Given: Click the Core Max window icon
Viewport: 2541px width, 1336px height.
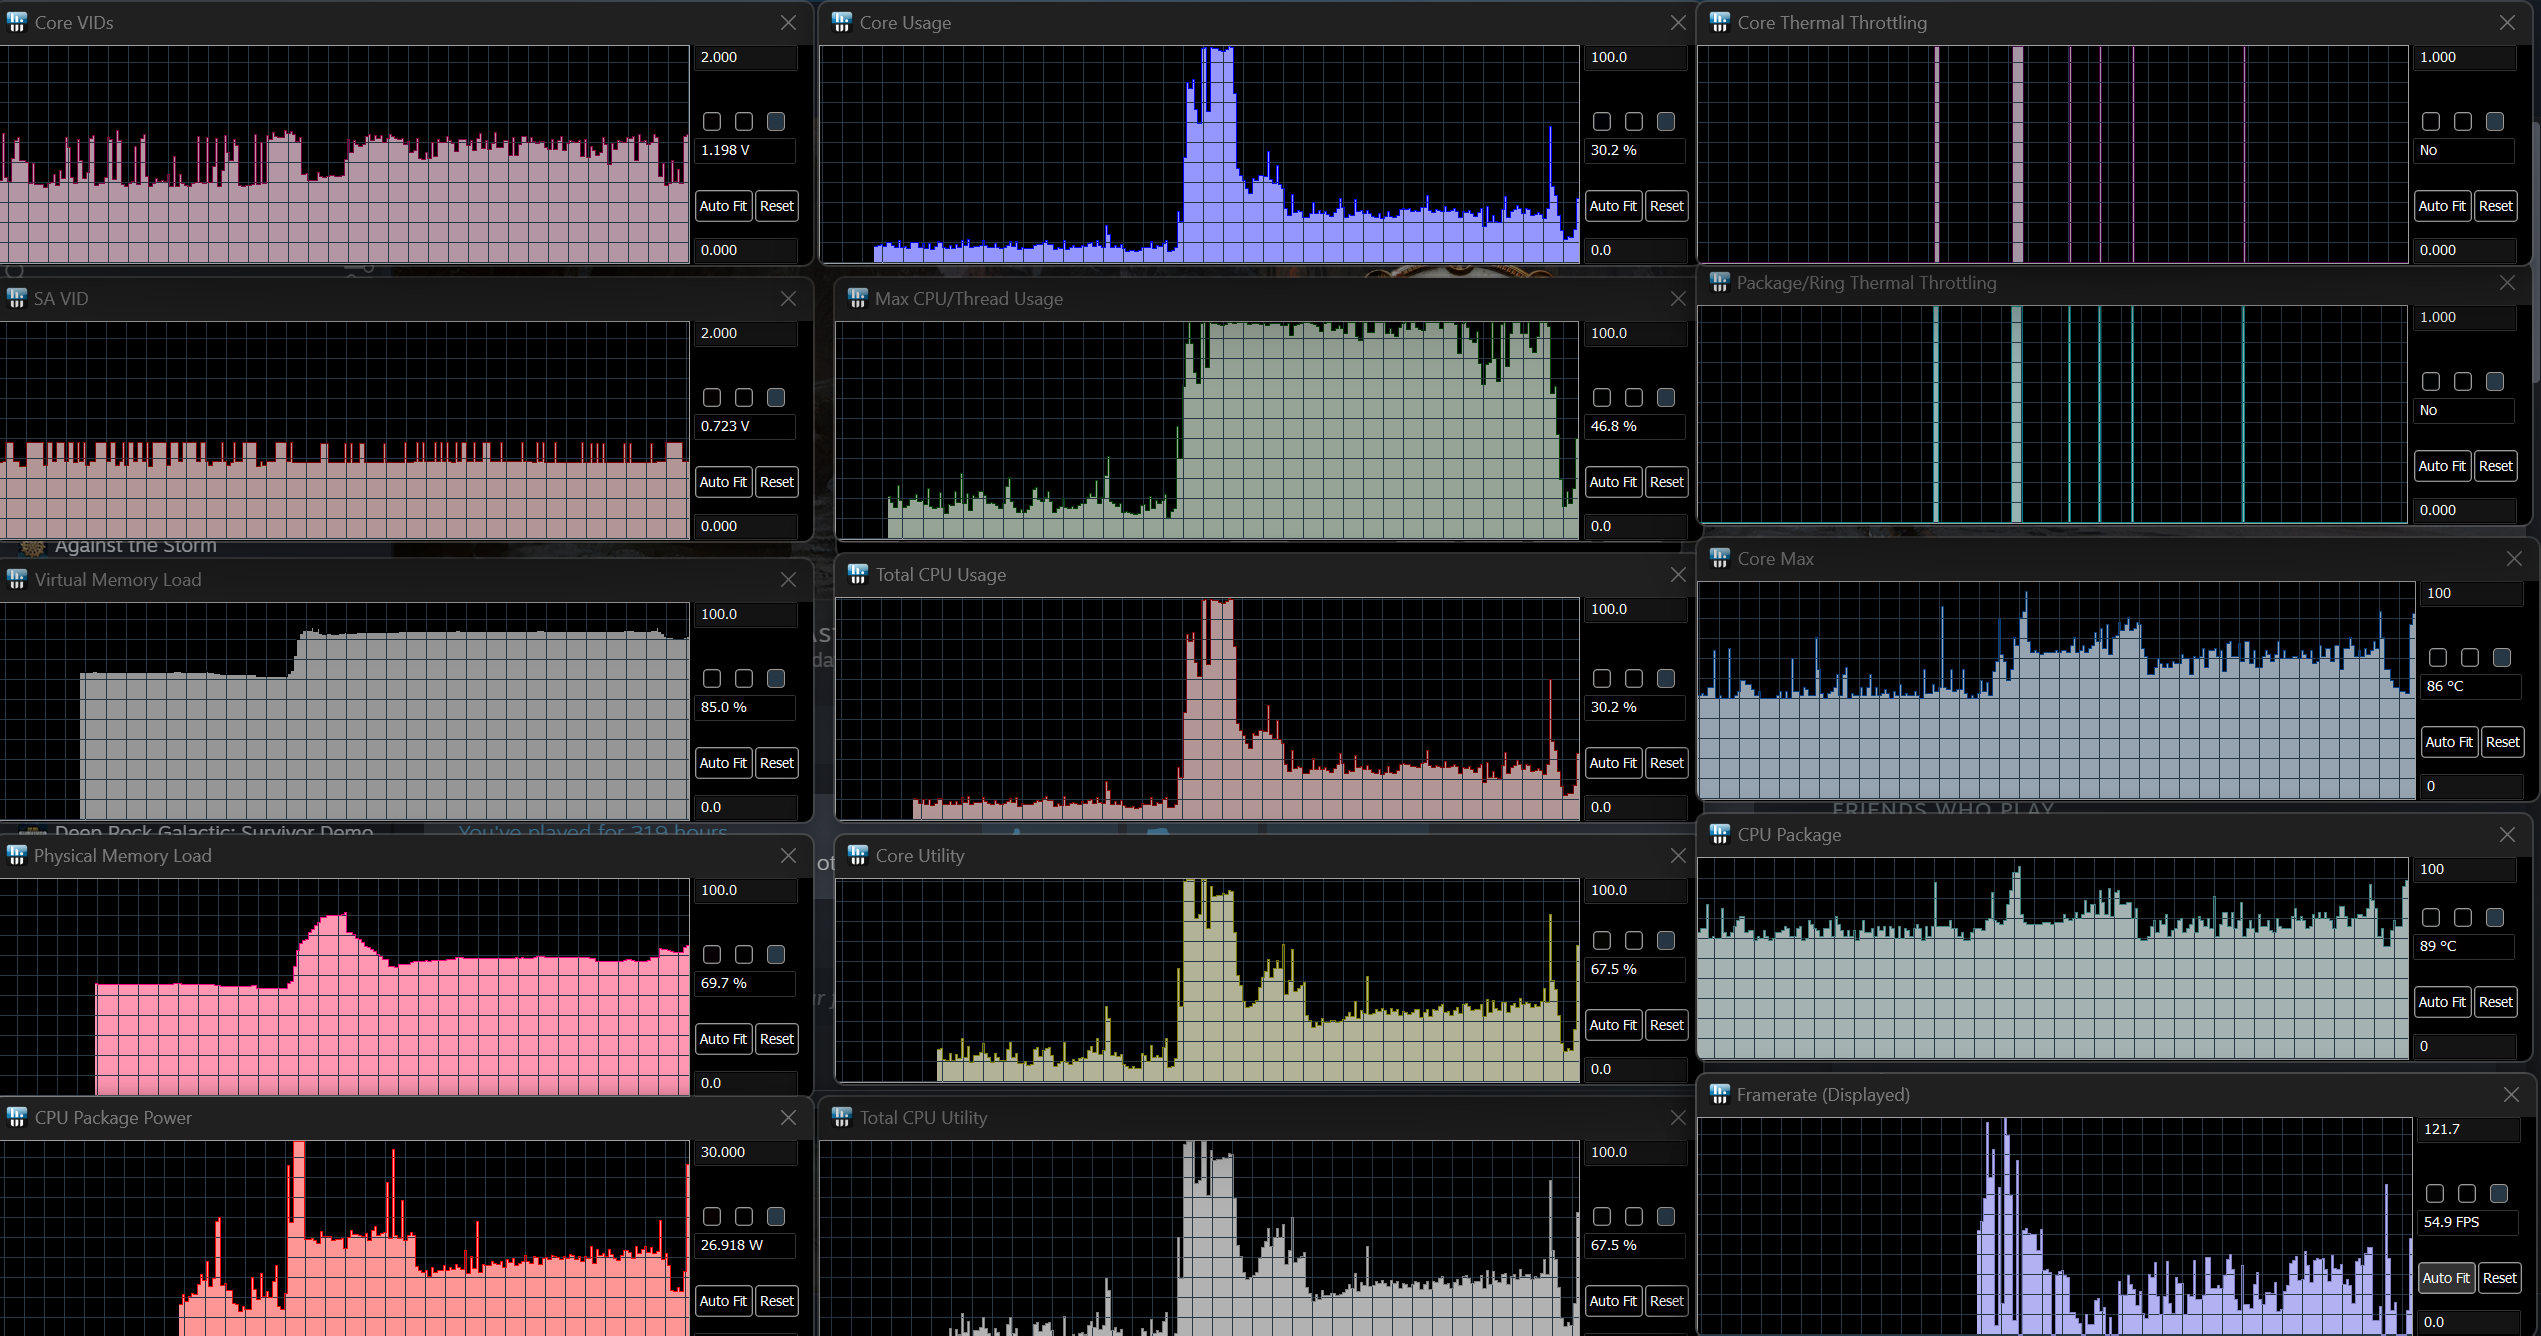Looking at the screenshot, I should [1720, 558].
